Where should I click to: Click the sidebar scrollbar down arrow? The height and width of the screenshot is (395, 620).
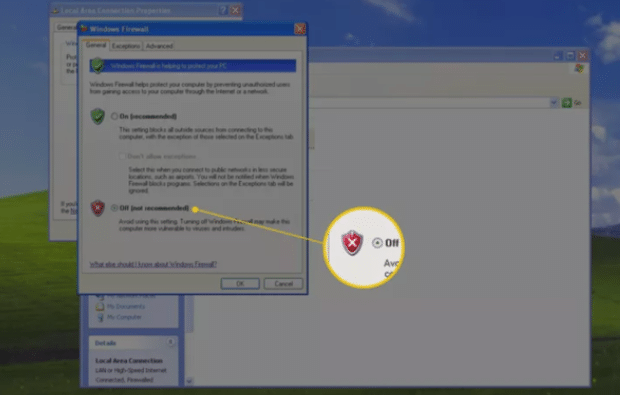[189, 381]
